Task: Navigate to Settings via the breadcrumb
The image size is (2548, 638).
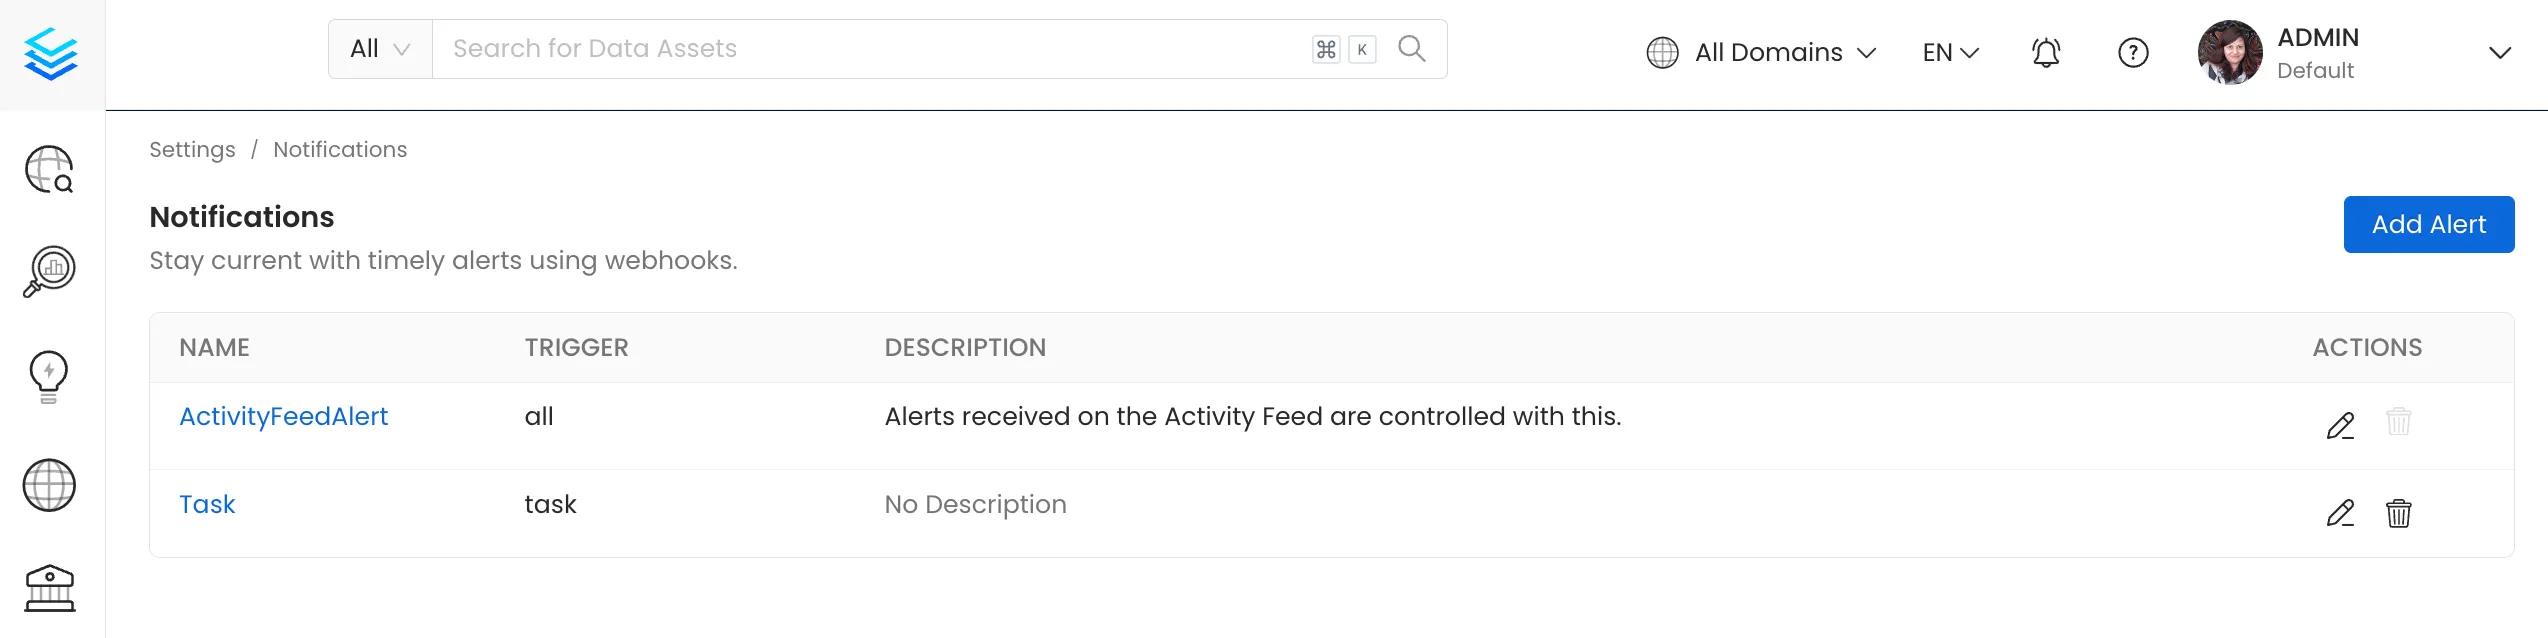Action: point(192,149)
